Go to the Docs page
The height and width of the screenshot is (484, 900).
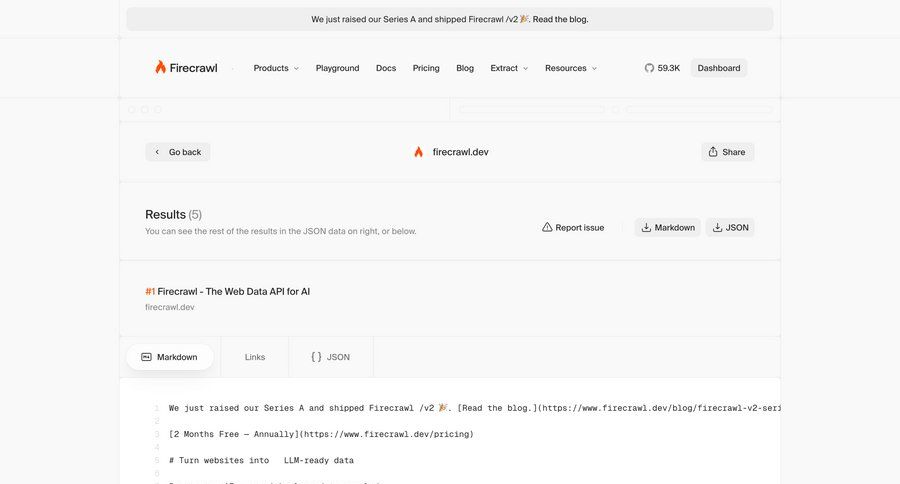coord(386,68)
